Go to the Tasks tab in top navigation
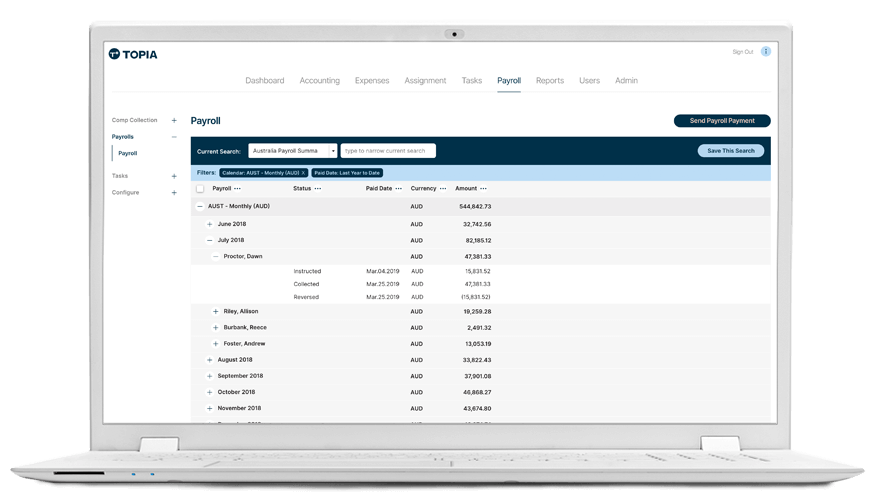This screenshot has height=500, width=870. pyautogui.click(x=472, y=80)
